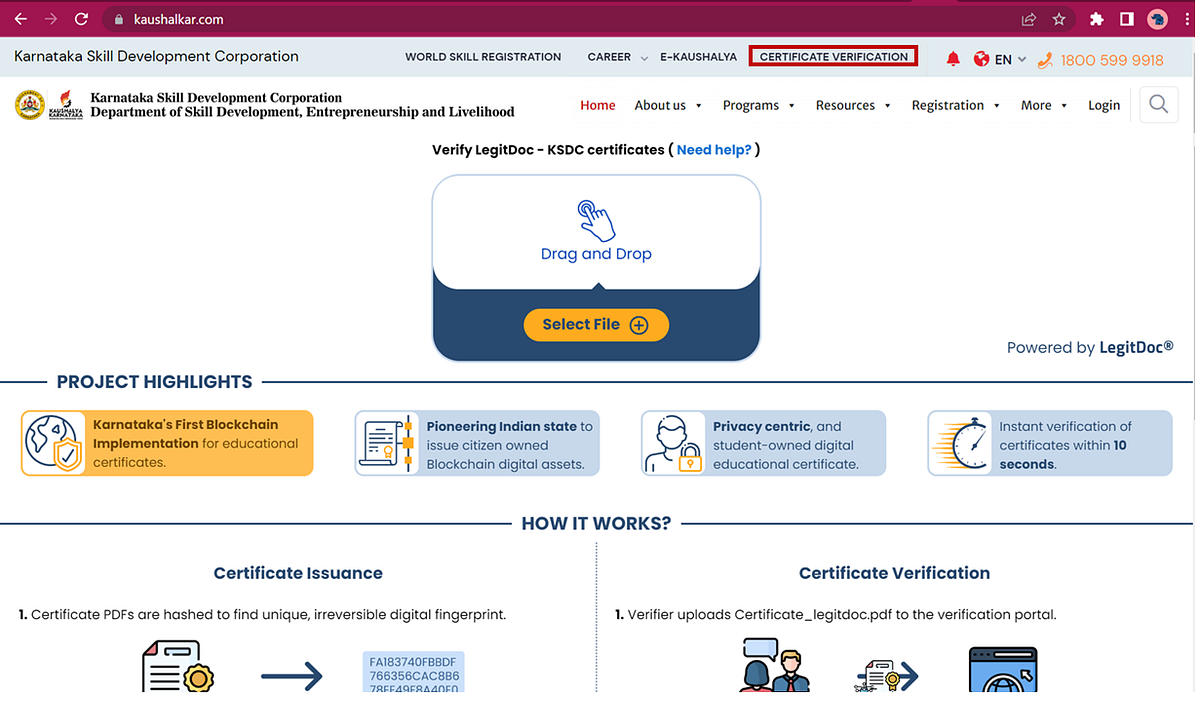Click the Select File button
This screenshot has height=702, width=1200.
tap(596, 324)
